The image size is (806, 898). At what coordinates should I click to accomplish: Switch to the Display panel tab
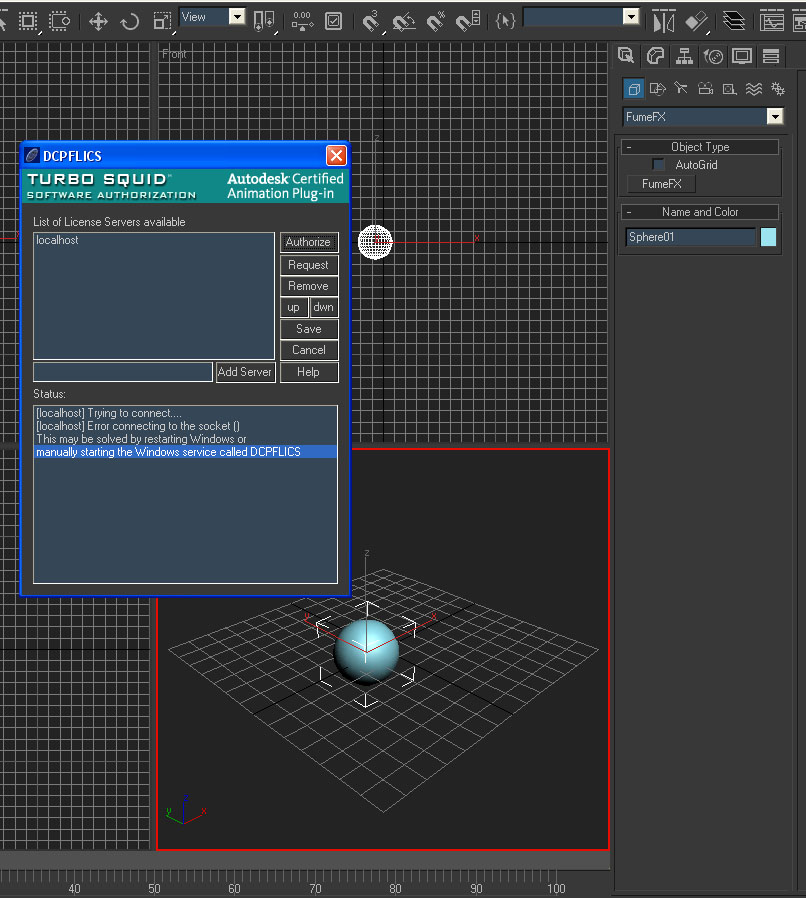pos(742,56)
